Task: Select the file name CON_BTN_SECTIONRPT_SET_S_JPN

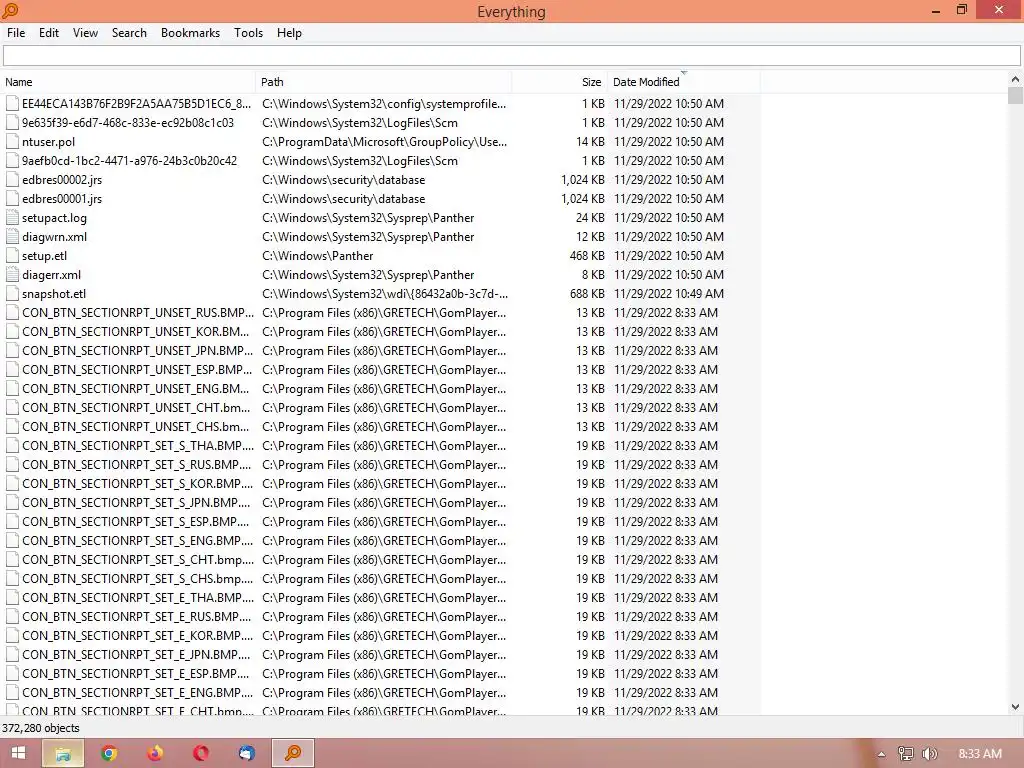Action: pos(136,503)
